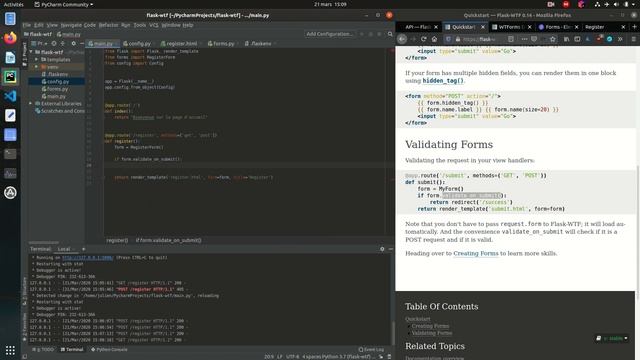Open PyCharm Community app menu in top bar
Viewport: 640px width, 360px height.
pos(64,4)
